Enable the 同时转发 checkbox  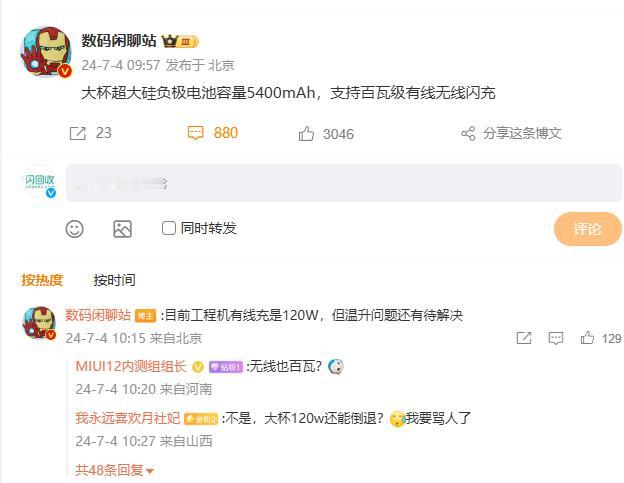point(169,228)
